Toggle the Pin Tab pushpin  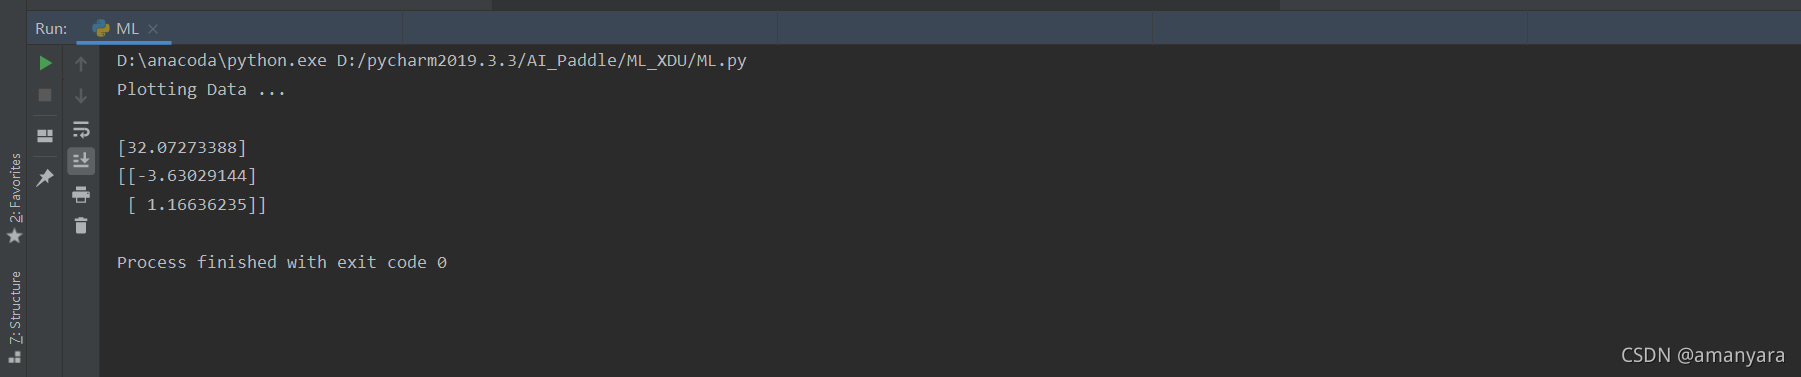[x=45, y=178]
